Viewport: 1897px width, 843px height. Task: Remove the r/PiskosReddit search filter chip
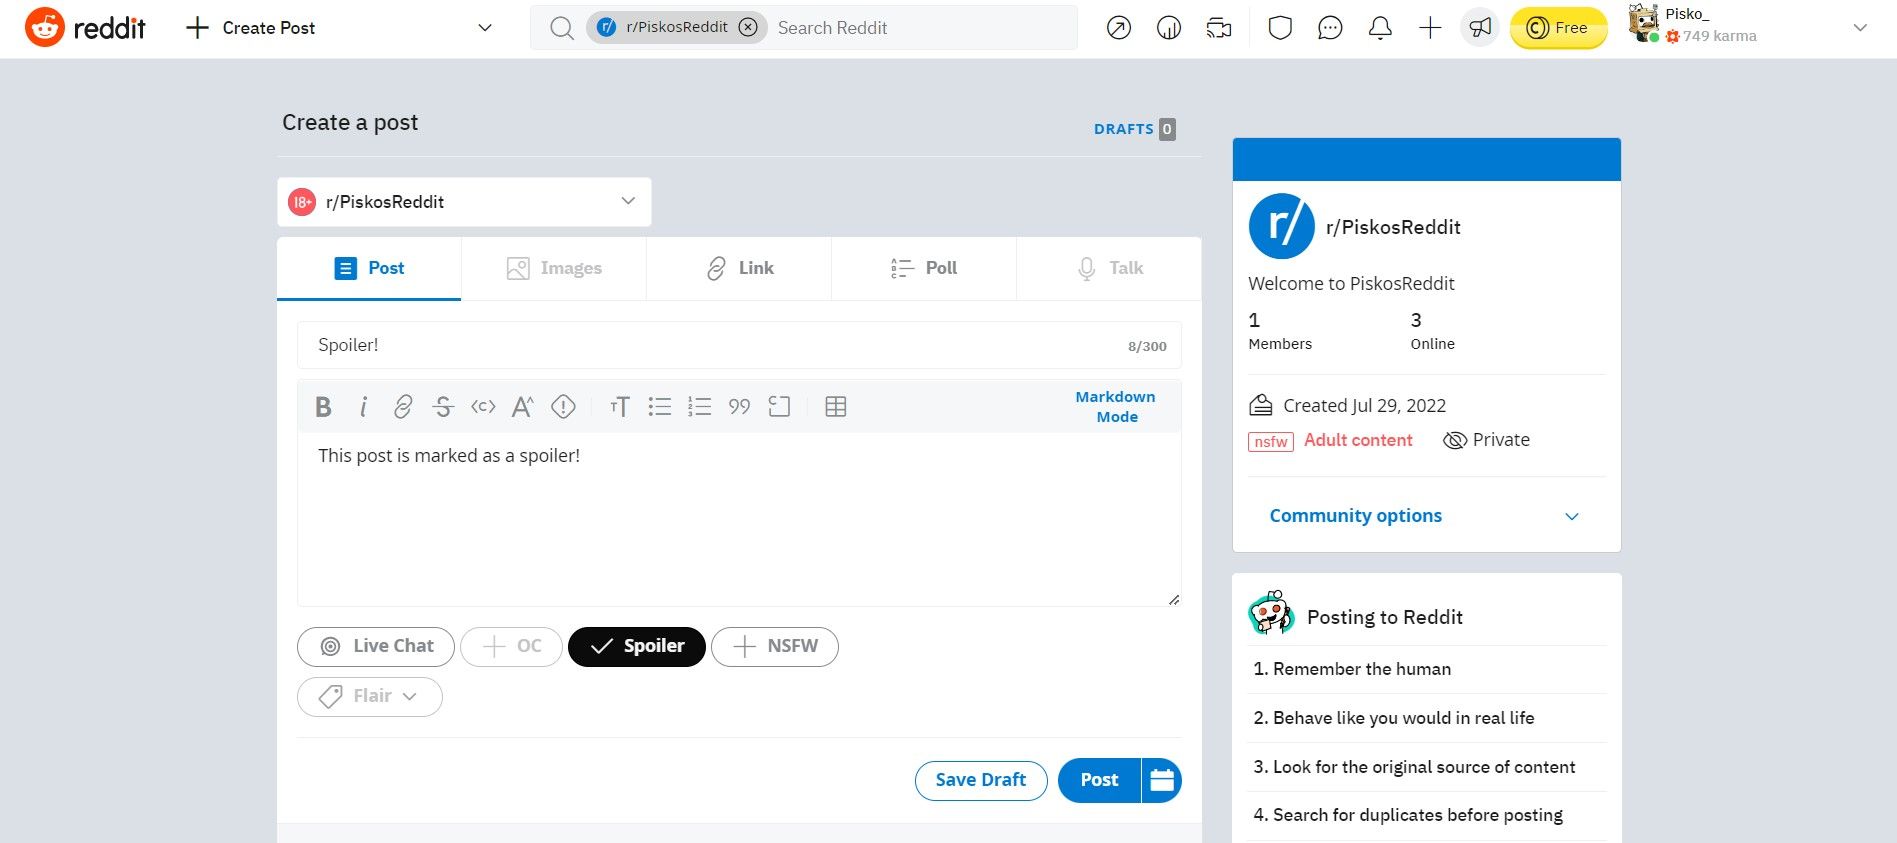pyautogui.click(x=748, y=27)
